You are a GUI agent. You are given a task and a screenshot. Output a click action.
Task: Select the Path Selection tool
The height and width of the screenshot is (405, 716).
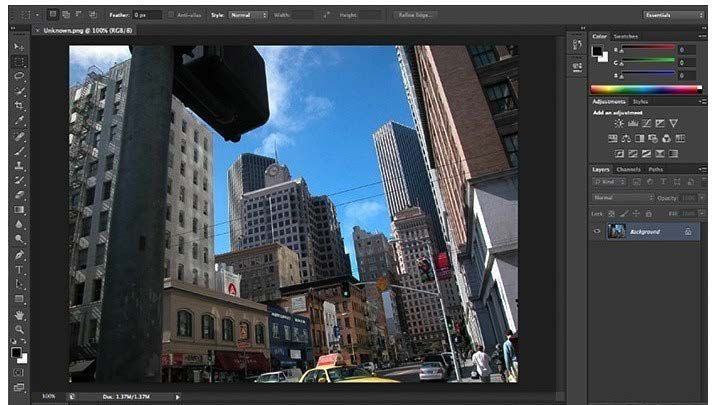click(x=19, y=284)
